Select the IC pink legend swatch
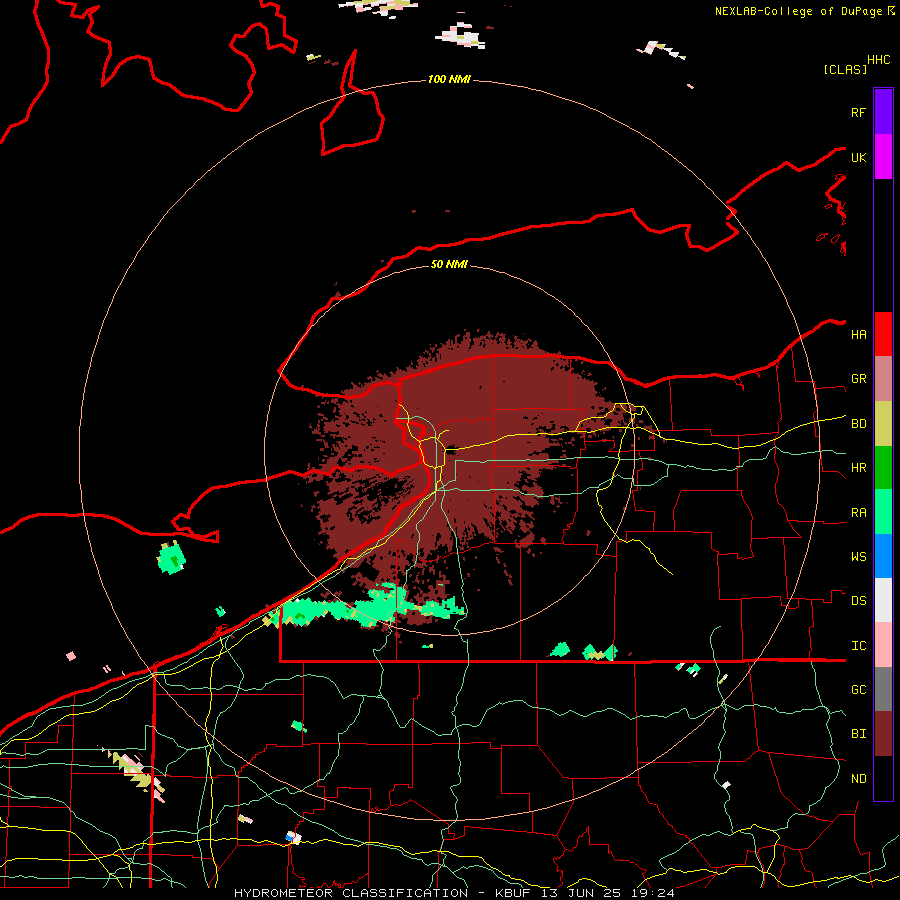 coord(883,645)
